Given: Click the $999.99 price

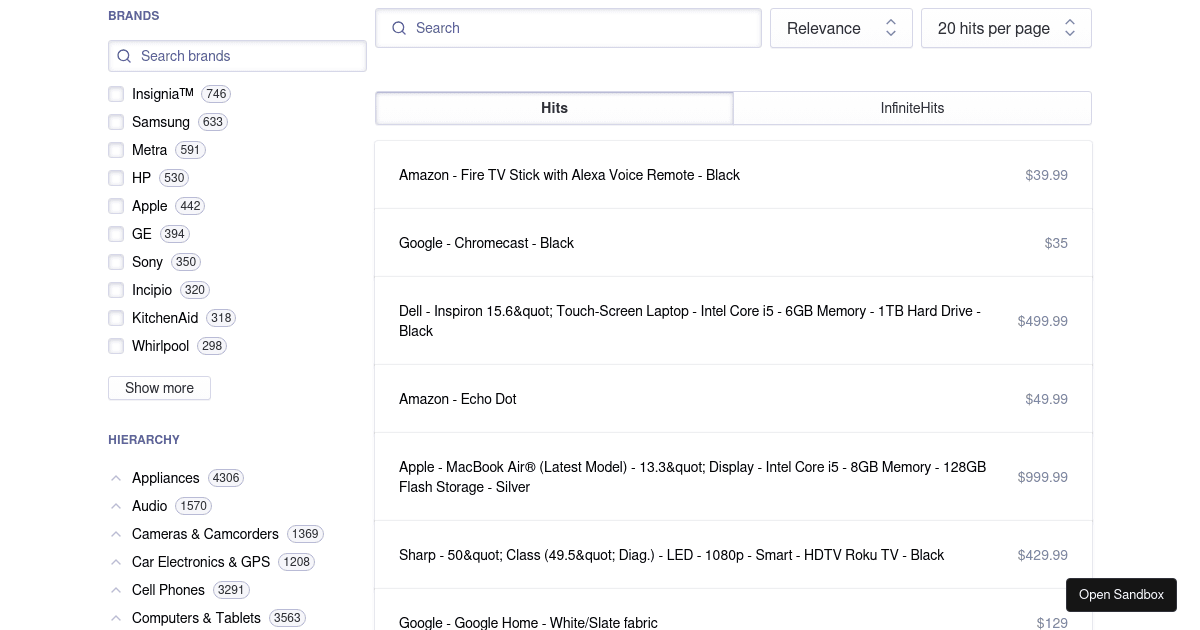Looking at the screenshot, I should pyautogui.click(x=1043, y=477).
